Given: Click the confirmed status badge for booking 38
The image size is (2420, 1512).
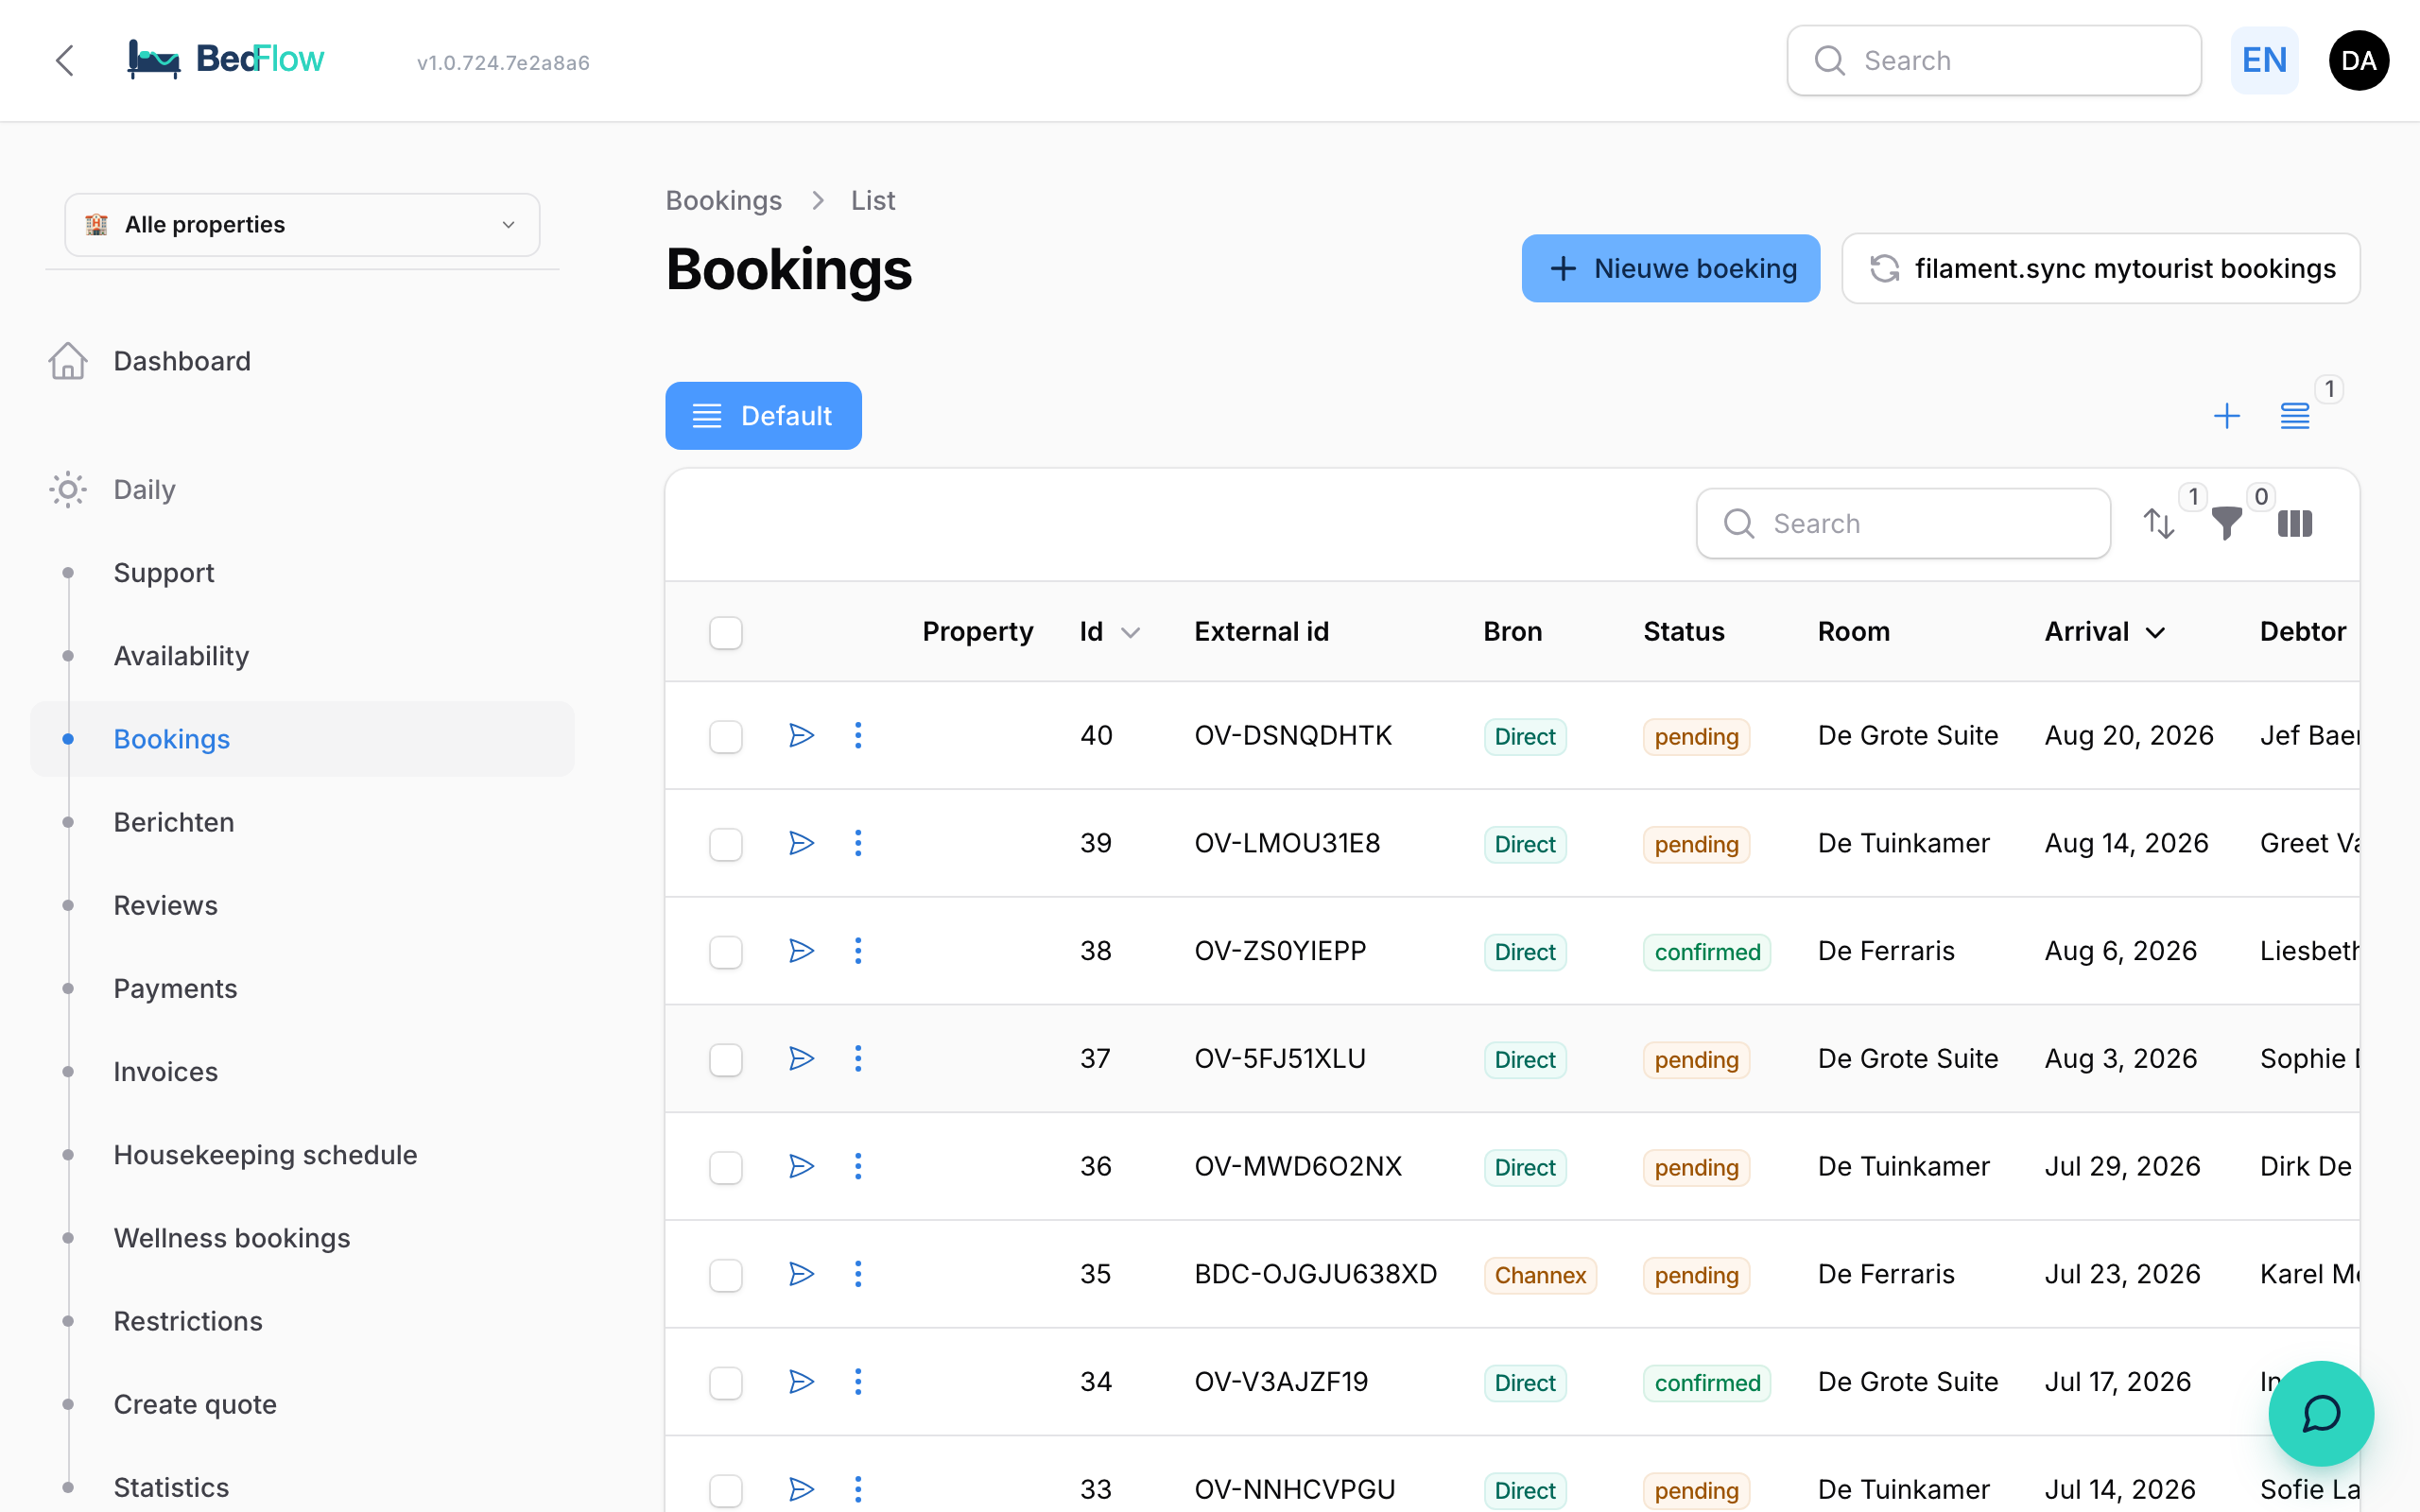Looking at the screenshot, I should tap(1706, 952).
